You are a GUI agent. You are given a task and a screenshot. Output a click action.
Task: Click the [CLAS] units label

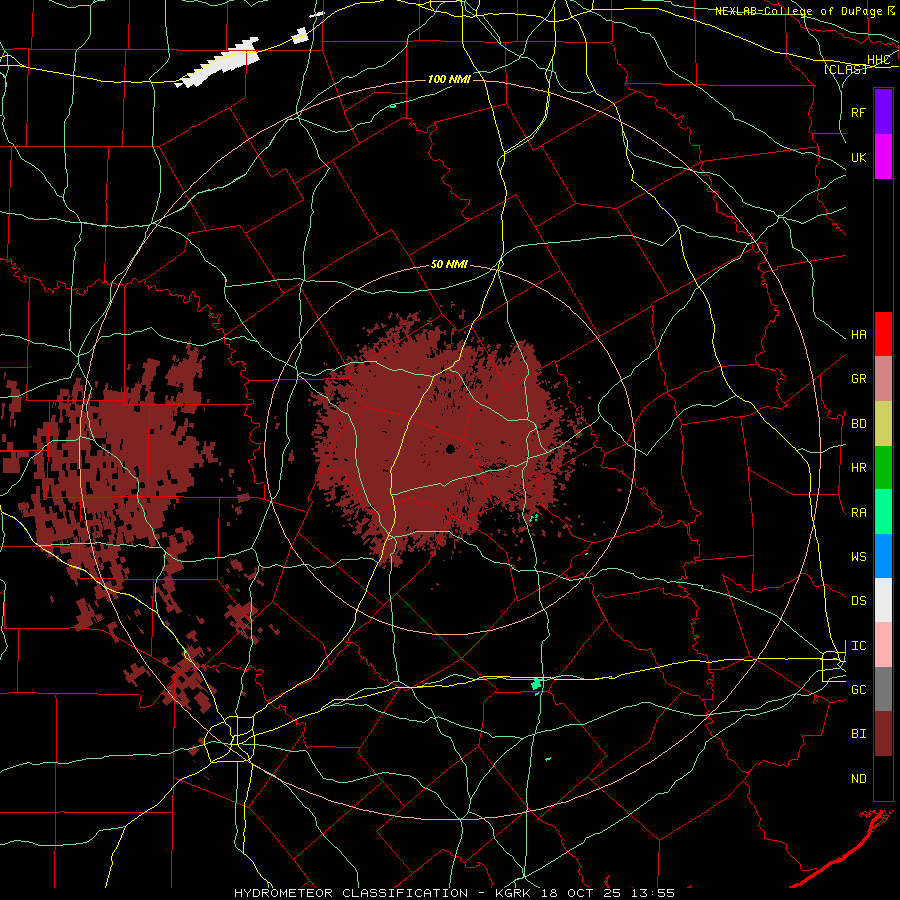point(845,69)
